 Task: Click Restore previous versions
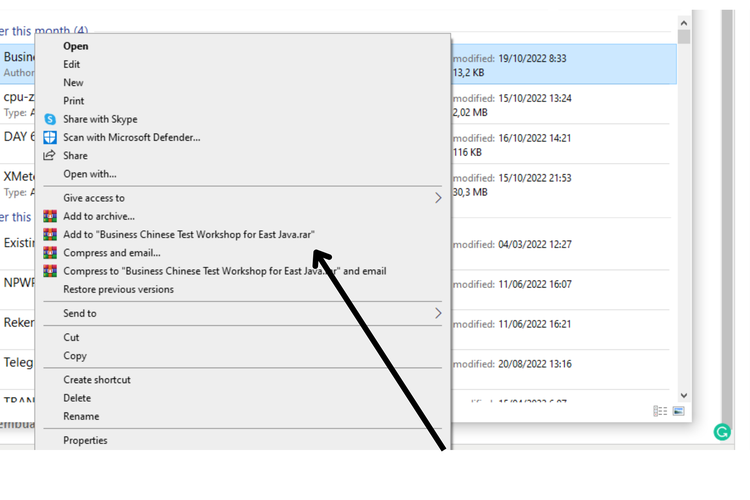tap(118, 289)
